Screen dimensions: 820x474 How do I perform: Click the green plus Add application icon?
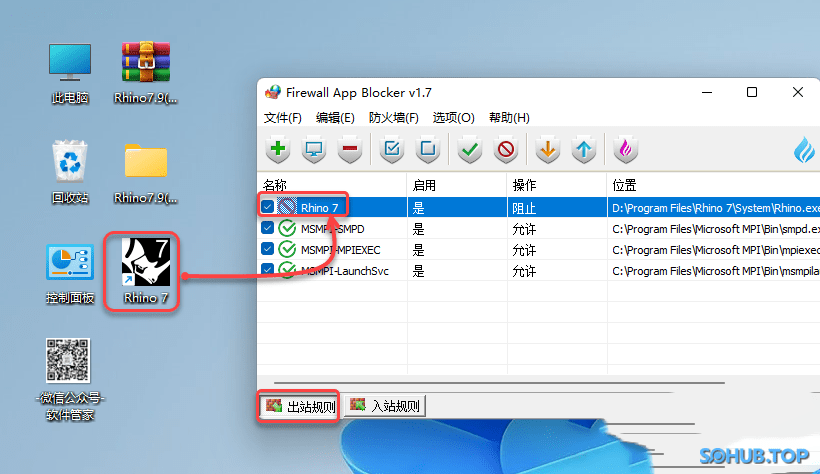(x=278, y=149)
